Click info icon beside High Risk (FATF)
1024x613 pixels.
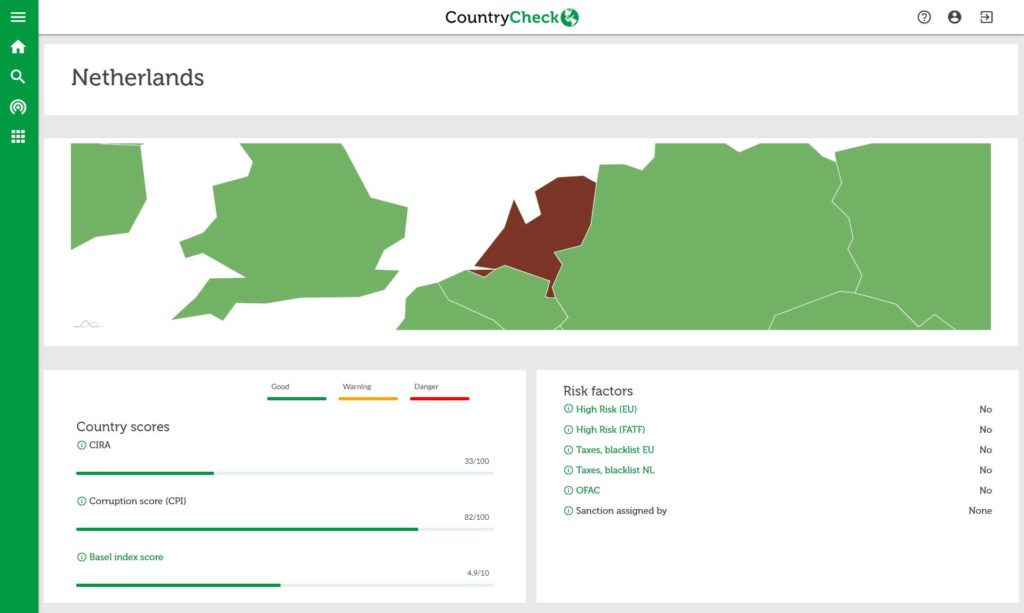pos(568,430)
